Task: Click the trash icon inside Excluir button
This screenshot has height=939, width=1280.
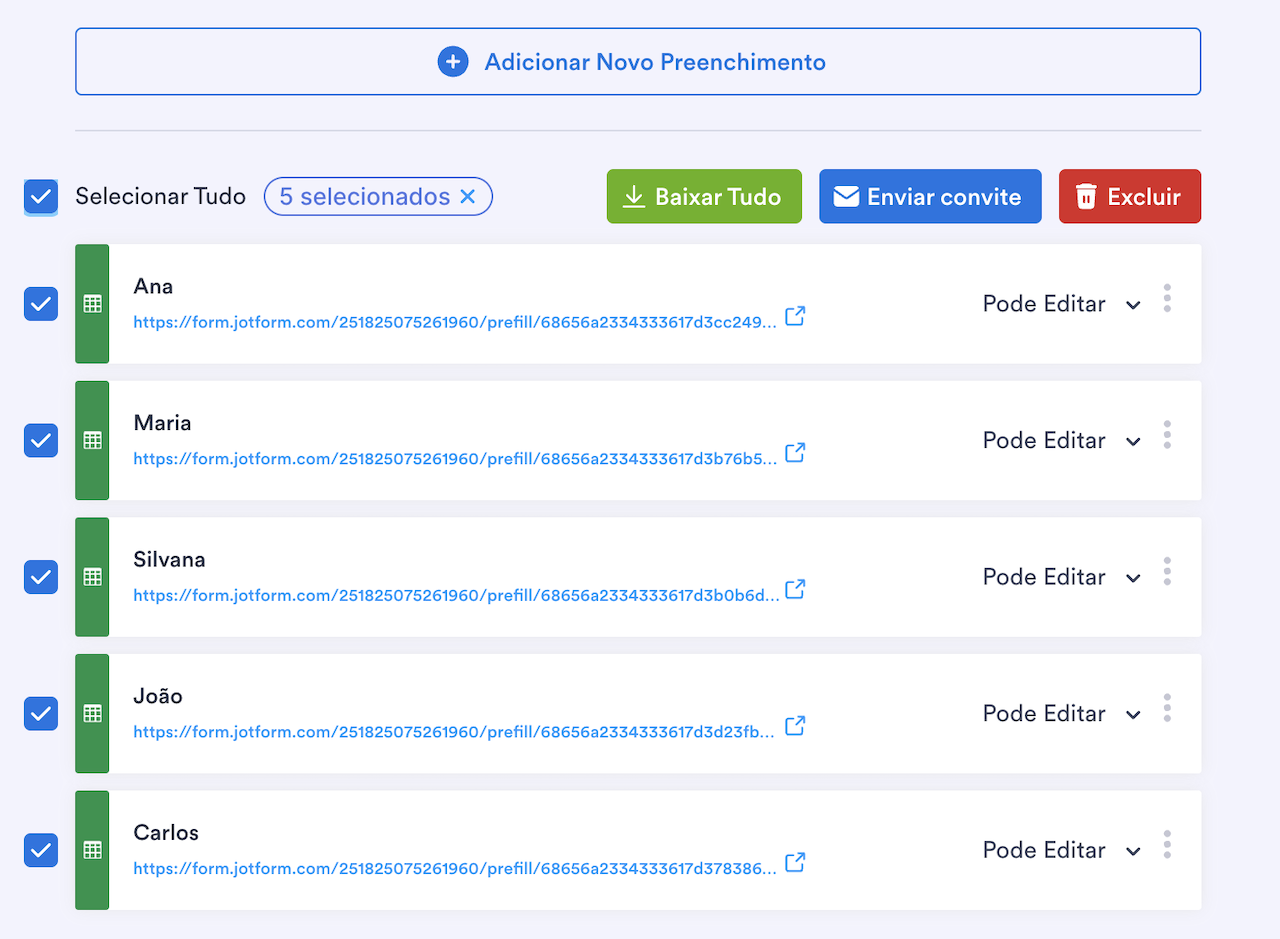Action: 1087,196
